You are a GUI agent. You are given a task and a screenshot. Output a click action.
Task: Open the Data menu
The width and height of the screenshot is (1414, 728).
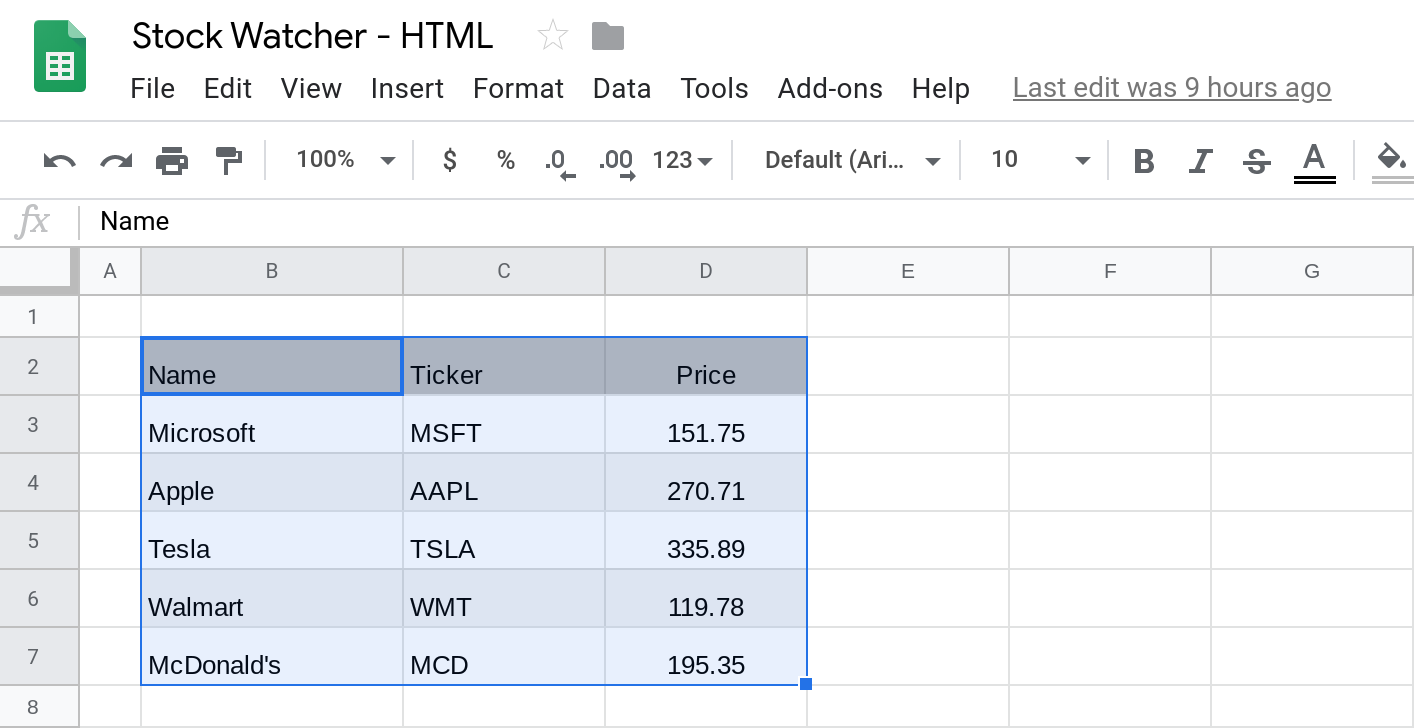click(x=622, y=88)
